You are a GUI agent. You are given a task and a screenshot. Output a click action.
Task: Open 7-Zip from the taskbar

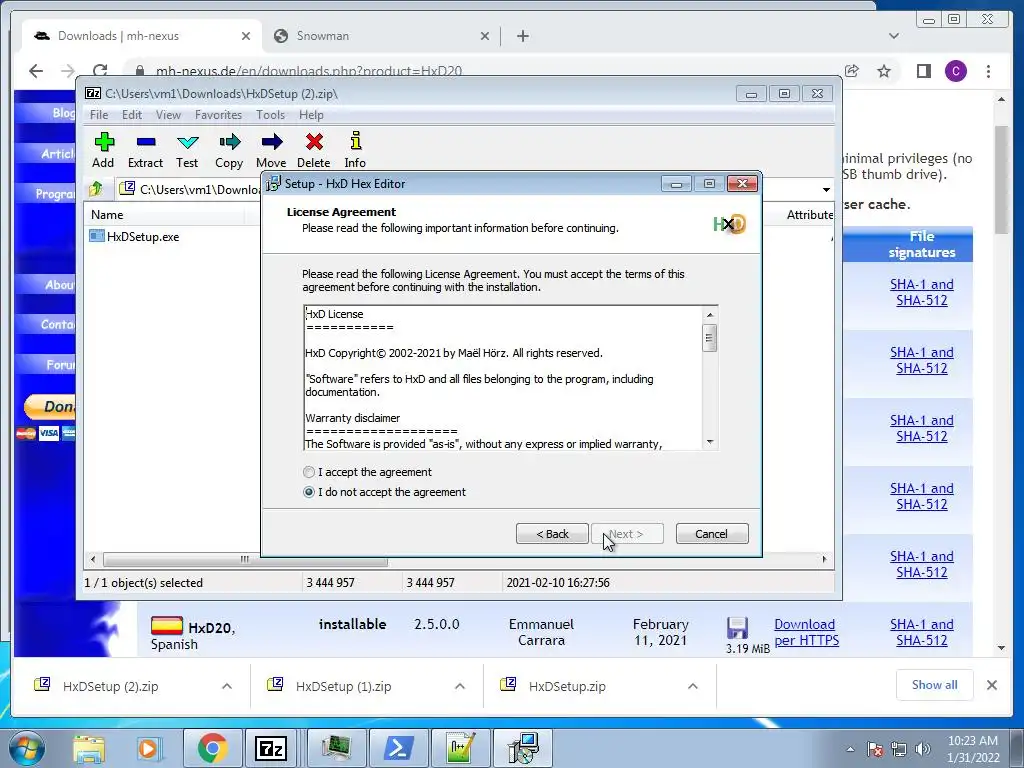271,748
